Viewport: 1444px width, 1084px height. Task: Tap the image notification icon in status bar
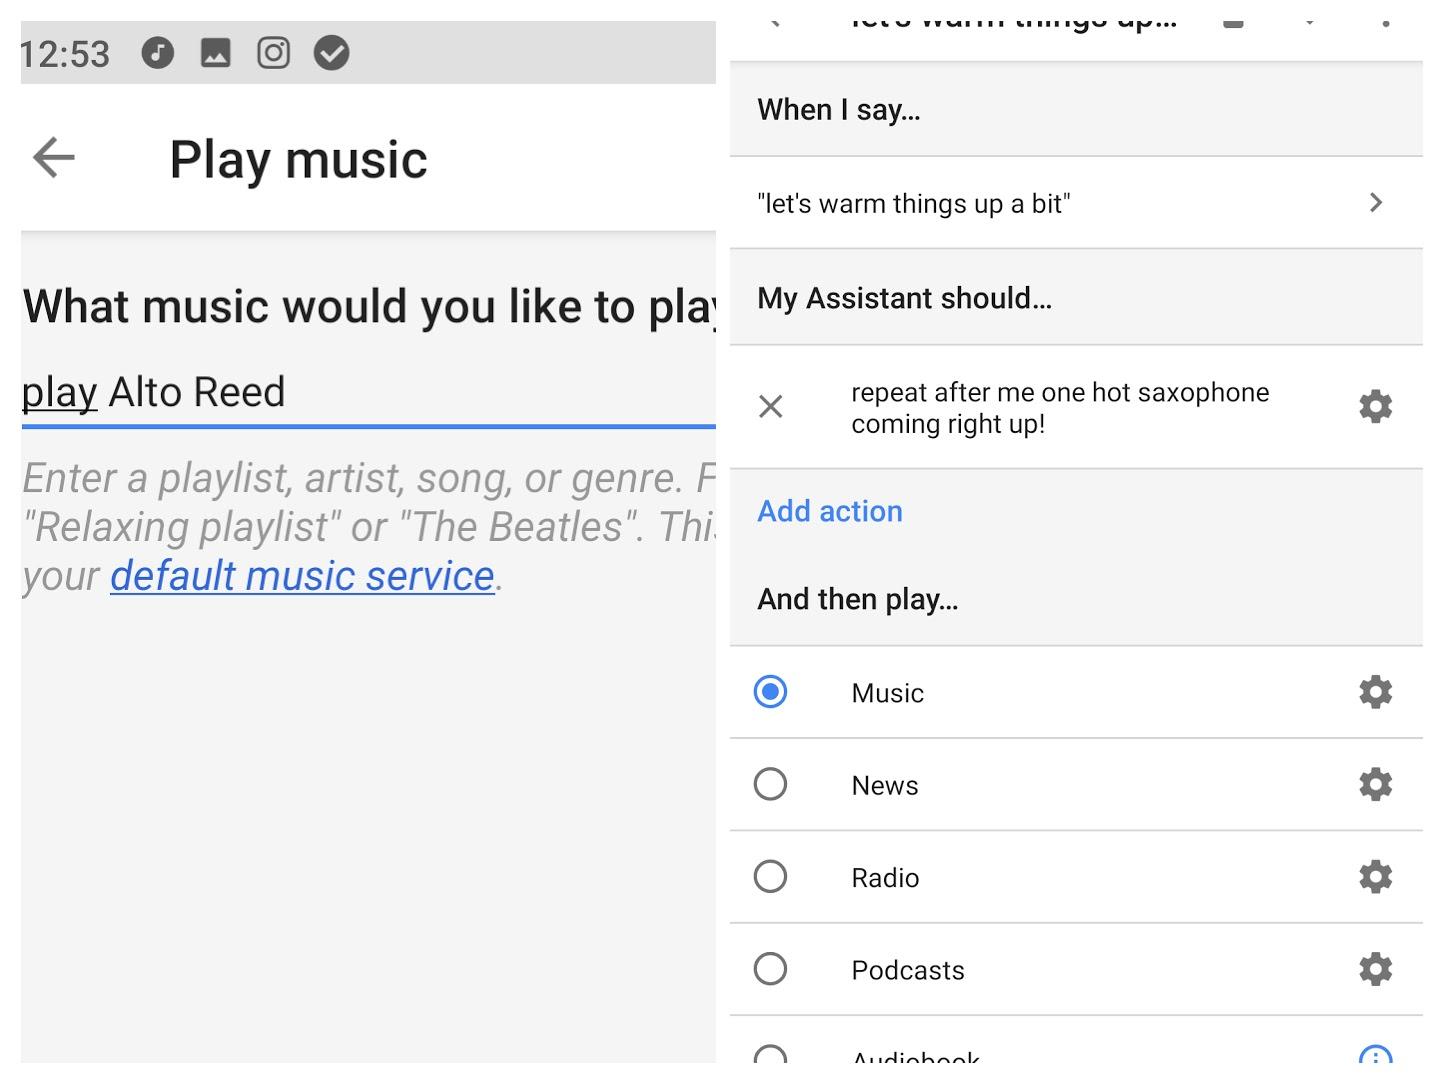pyautogui.click(x=215, y=53)
